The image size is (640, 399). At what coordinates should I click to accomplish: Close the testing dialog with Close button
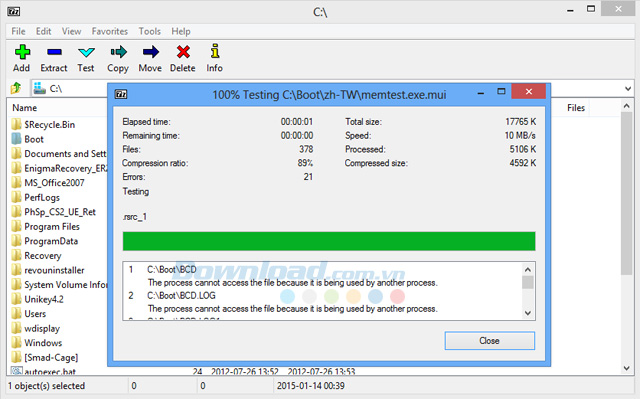[x=489, y=341]
